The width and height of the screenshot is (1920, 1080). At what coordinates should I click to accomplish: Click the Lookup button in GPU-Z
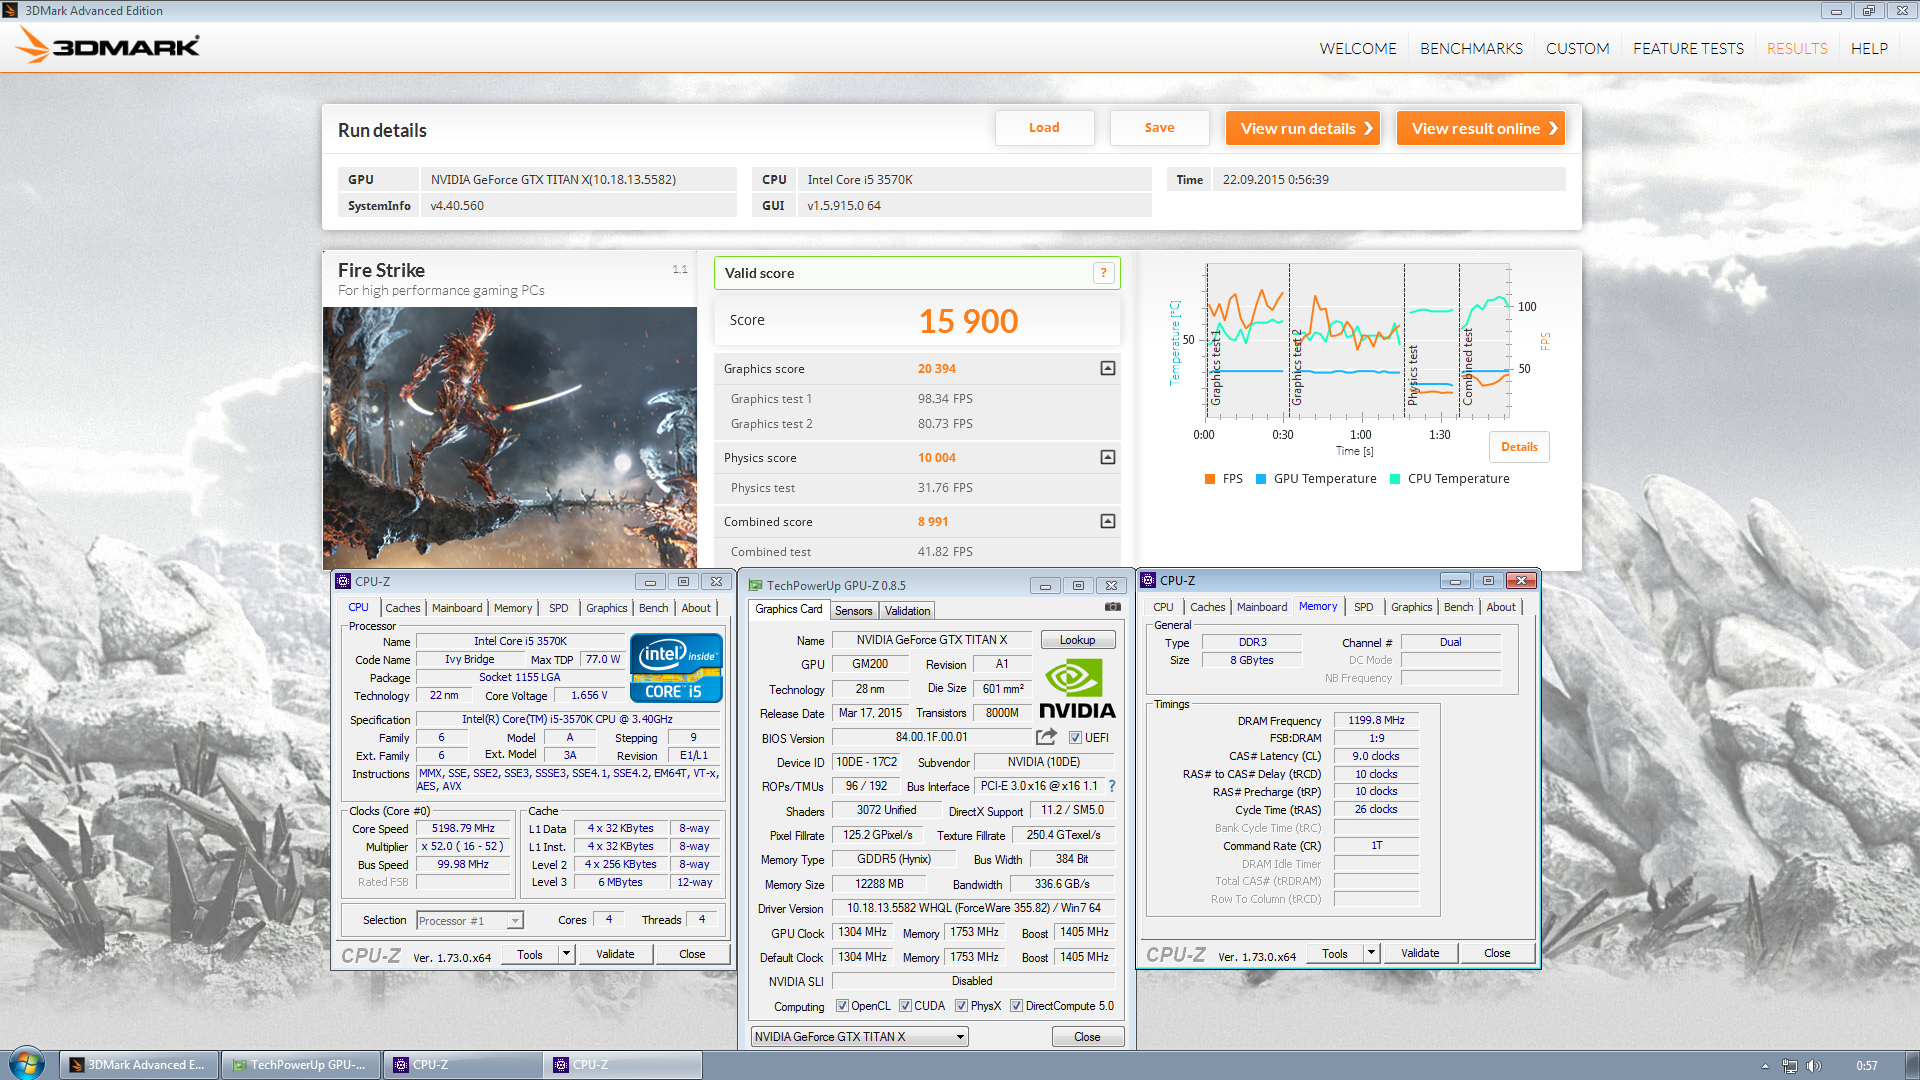click(x=1077, y=640)
